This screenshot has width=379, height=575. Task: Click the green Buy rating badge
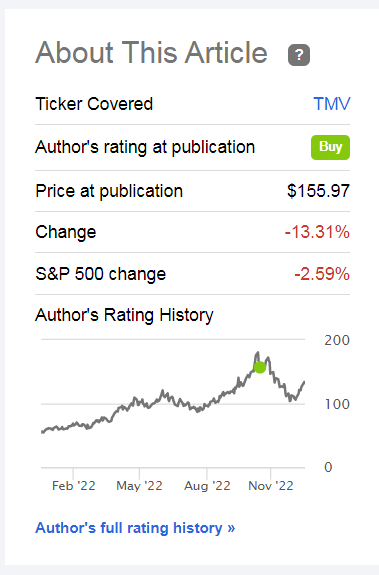[x=330, y=147]
